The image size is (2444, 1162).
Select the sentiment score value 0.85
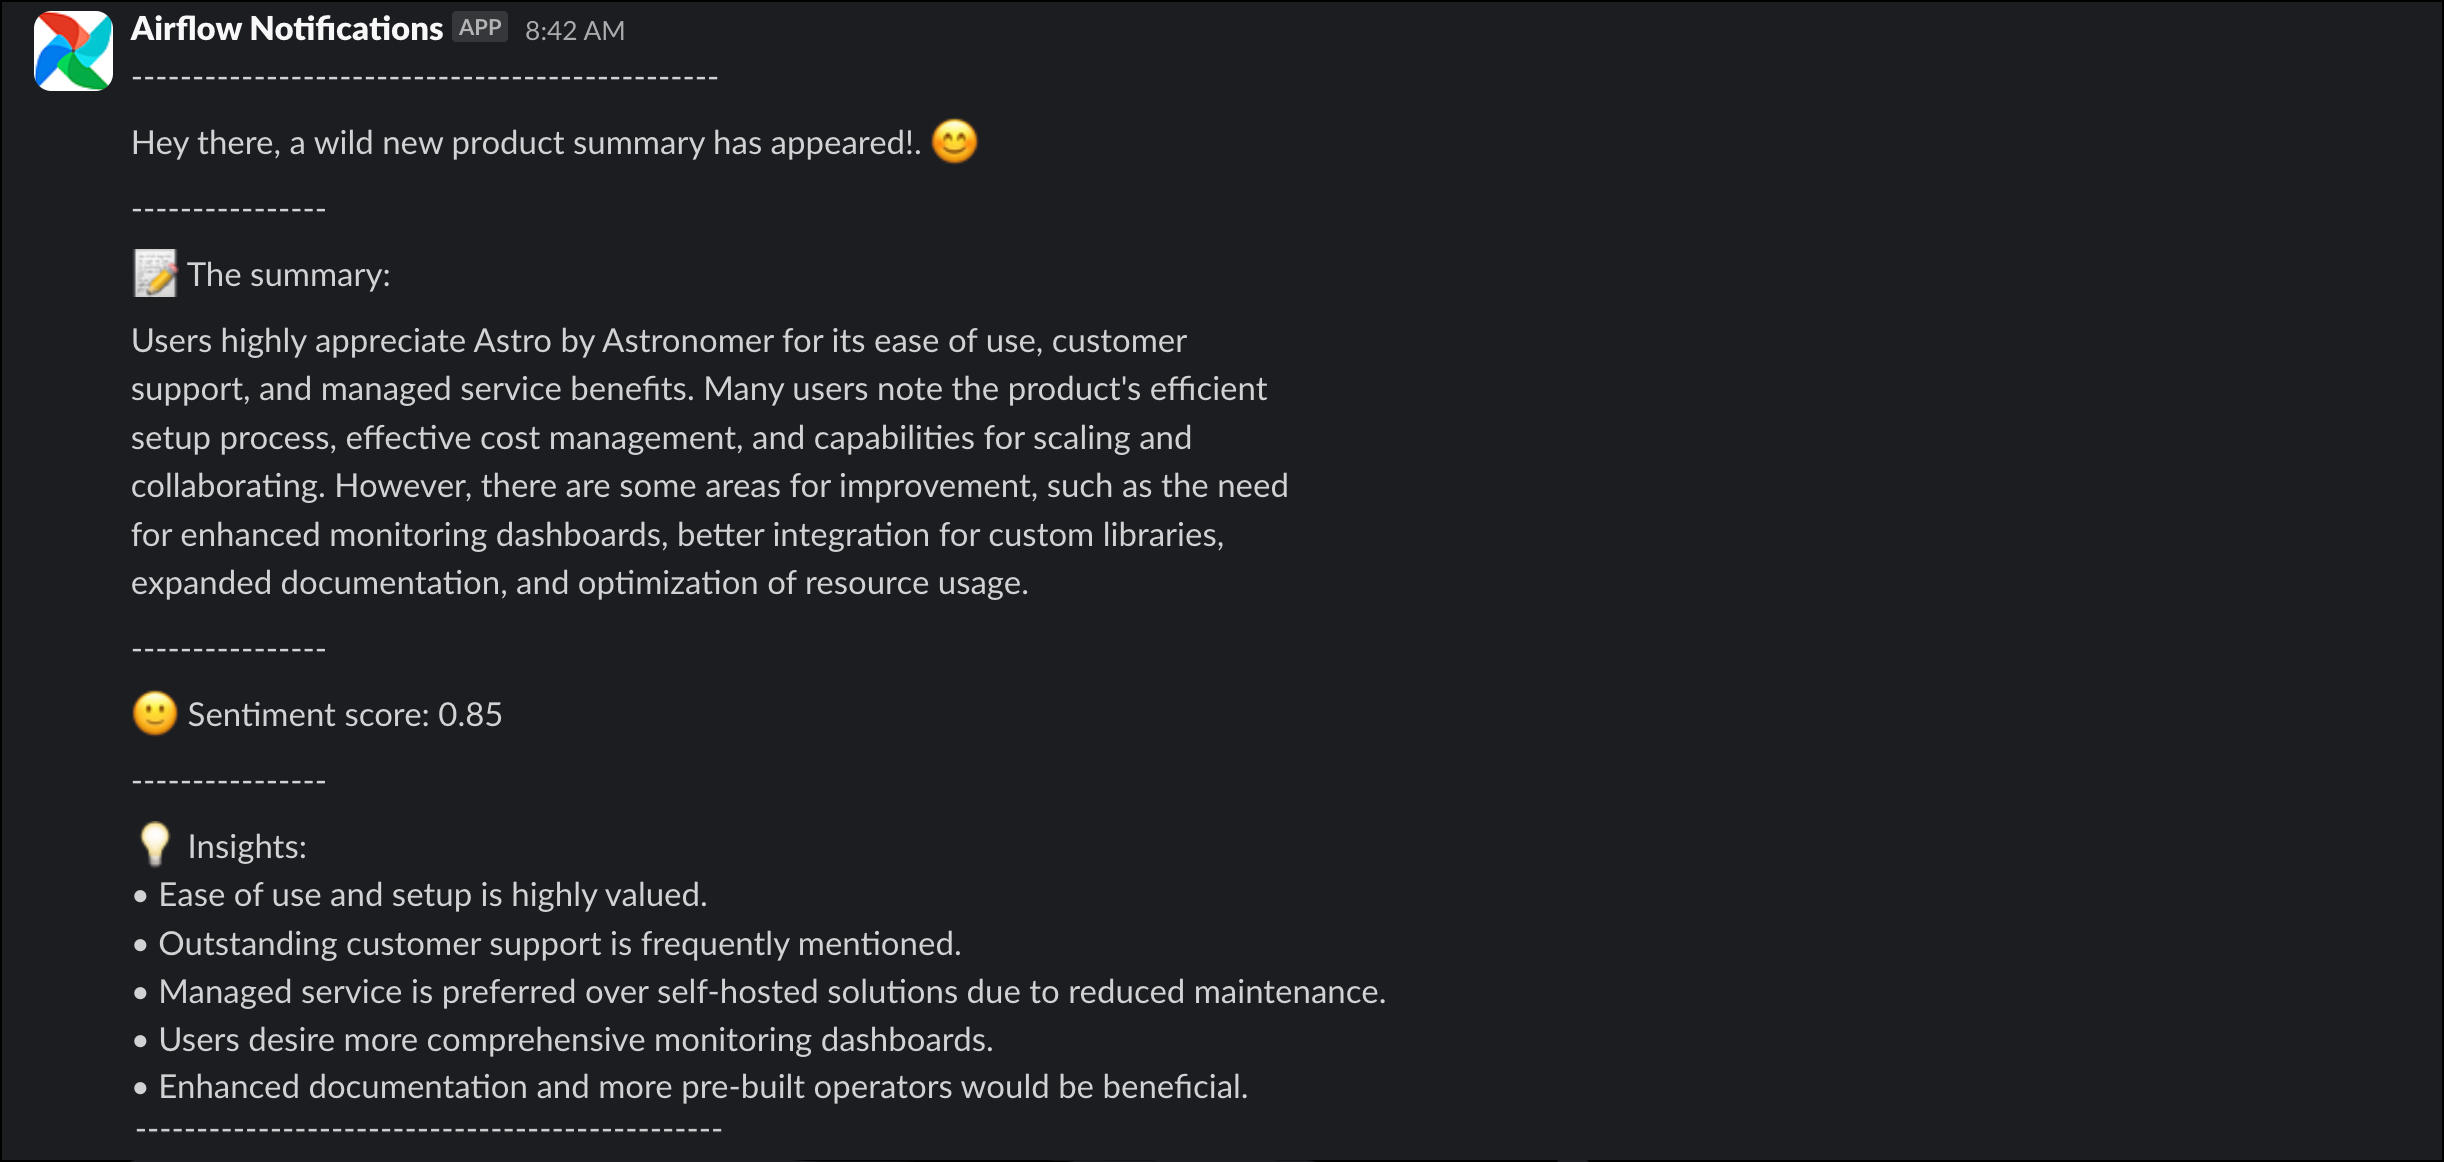pos(470,713)
